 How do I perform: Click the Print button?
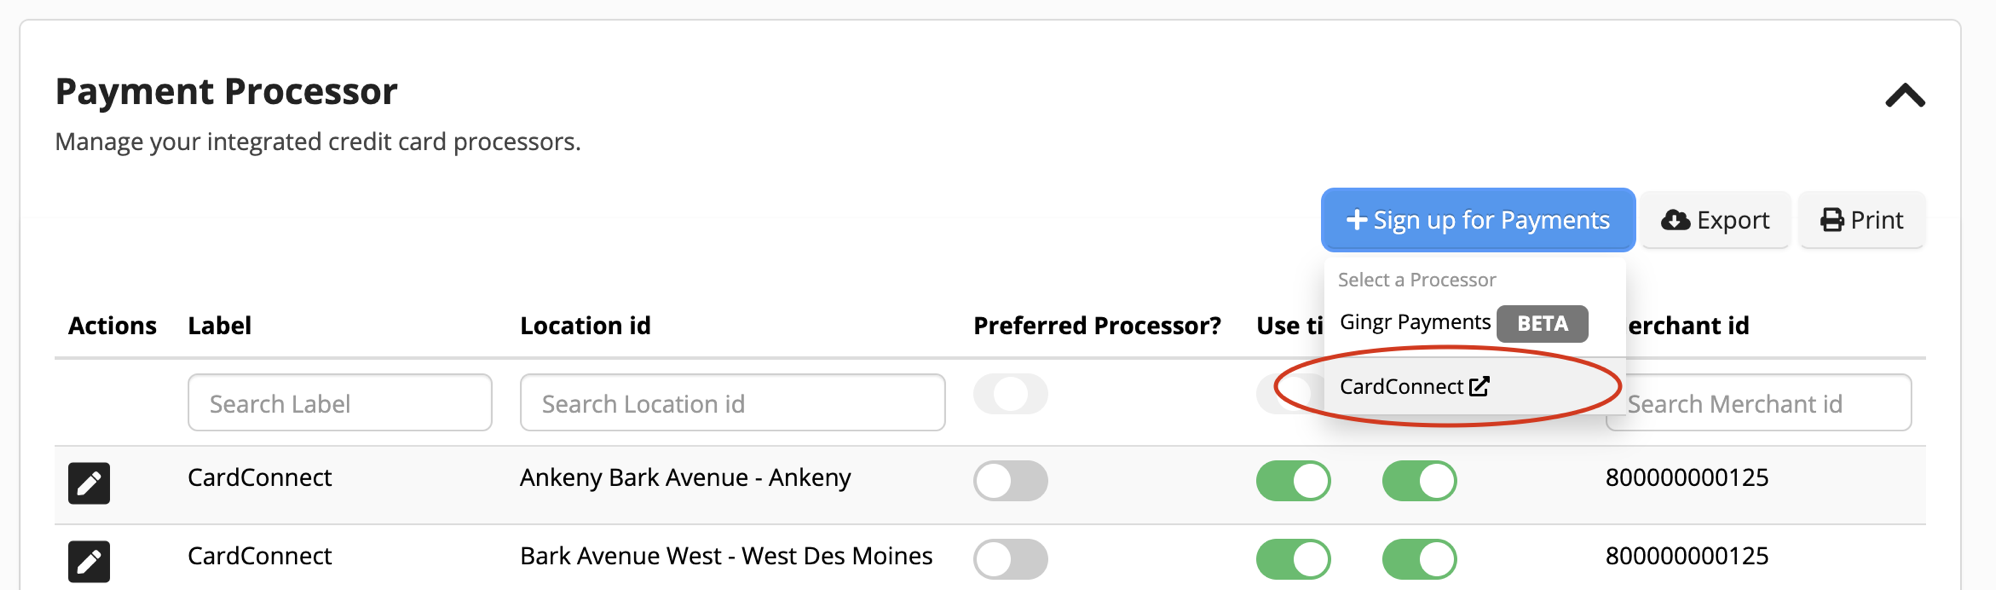[x=1861, y=219]
